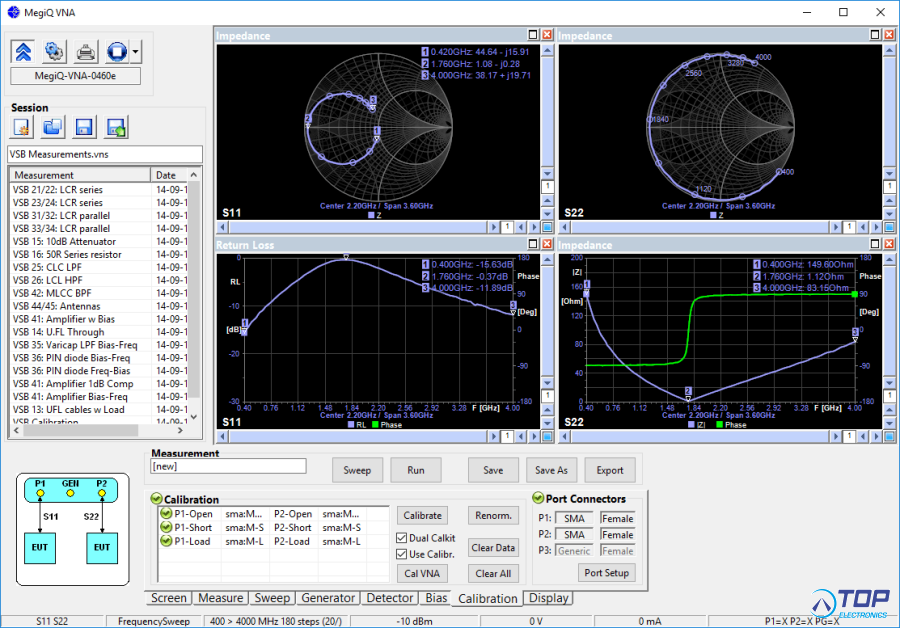Start a single Sweep

pos(357,470)
